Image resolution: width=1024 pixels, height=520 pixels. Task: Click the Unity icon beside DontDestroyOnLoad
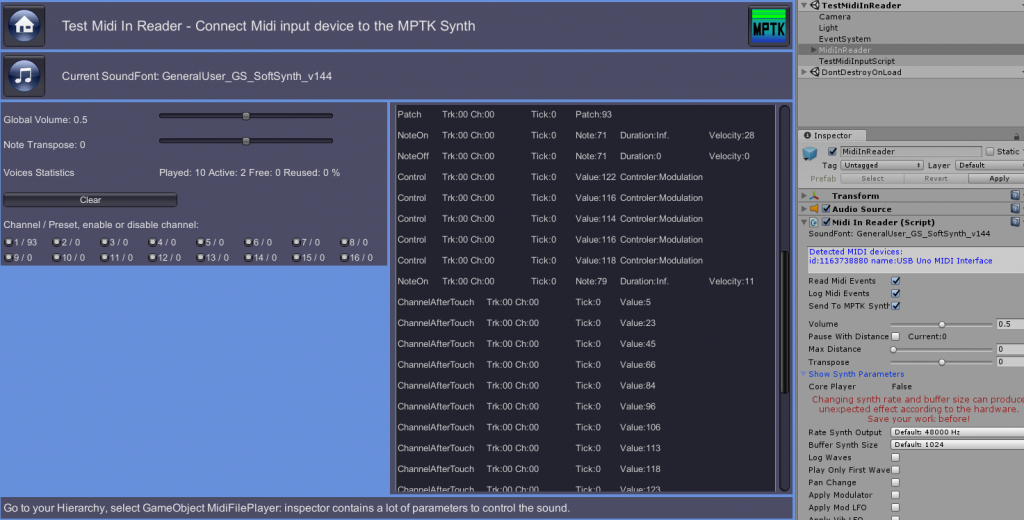tap(815, 72)
